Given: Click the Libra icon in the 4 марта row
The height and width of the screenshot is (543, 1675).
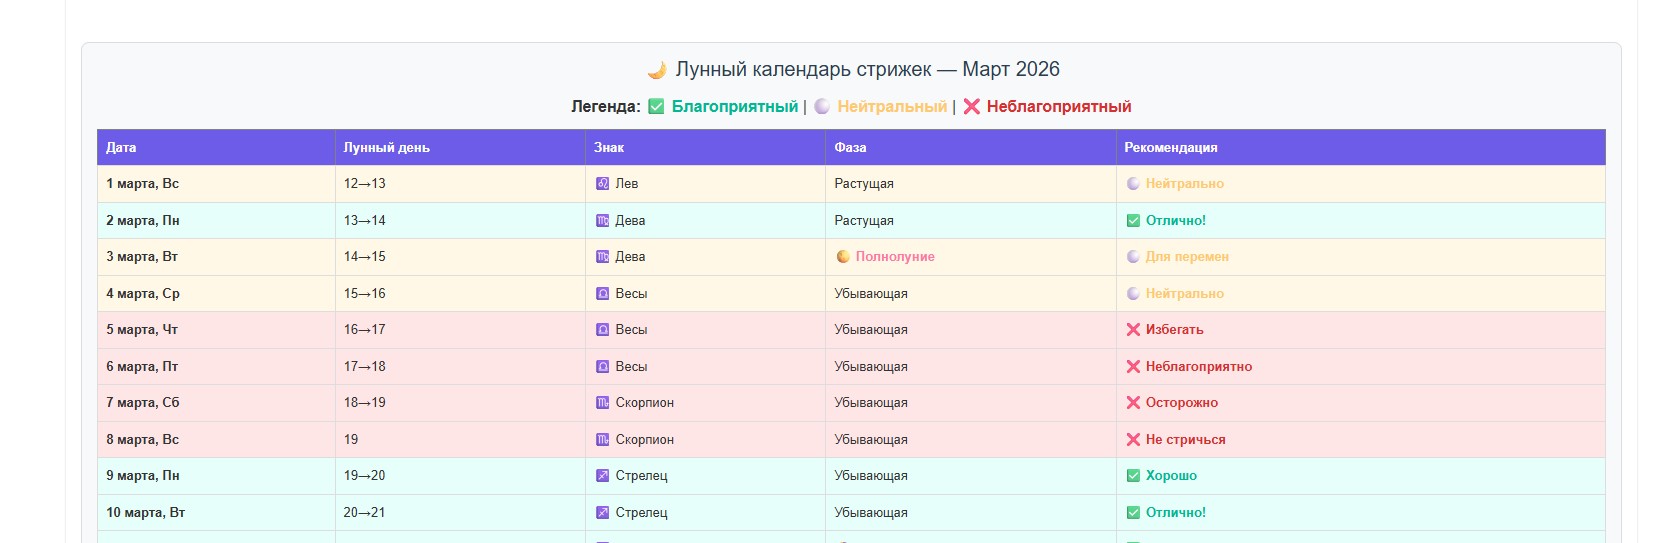Looking at the screenshot, I should tap(602, 294).
